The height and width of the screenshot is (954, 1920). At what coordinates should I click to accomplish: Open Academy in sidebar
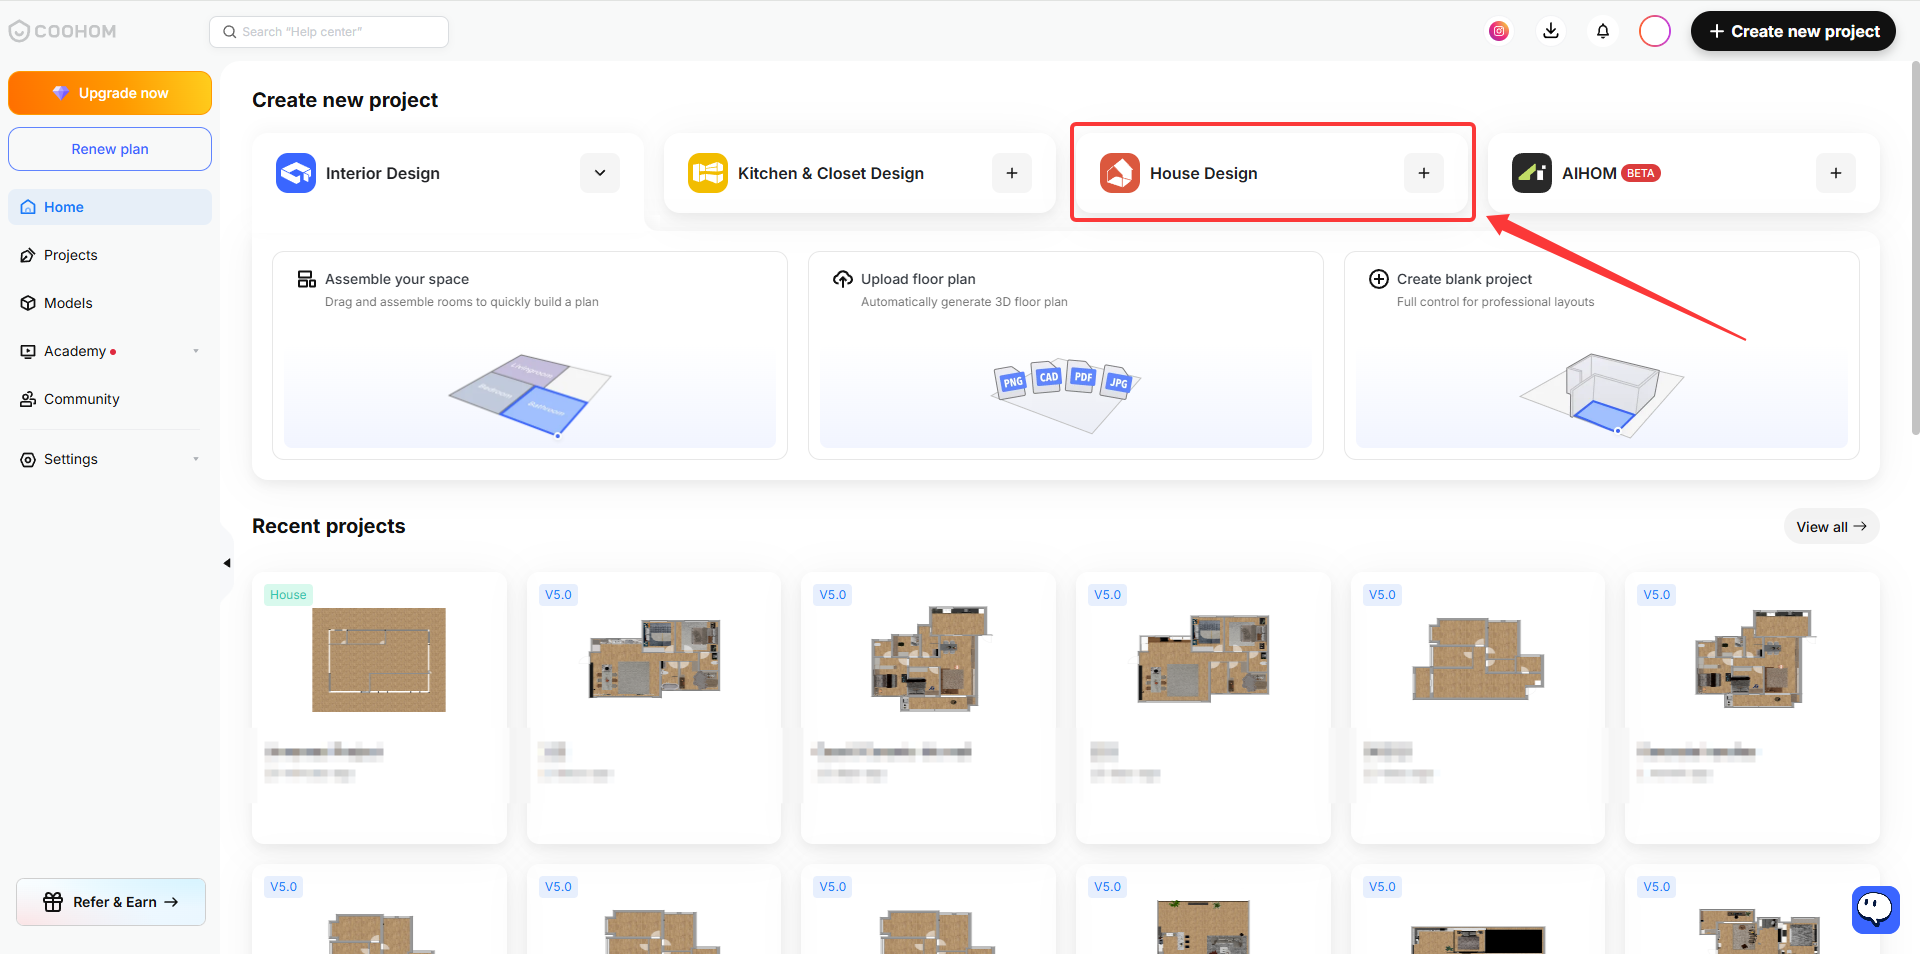(110, 351)
